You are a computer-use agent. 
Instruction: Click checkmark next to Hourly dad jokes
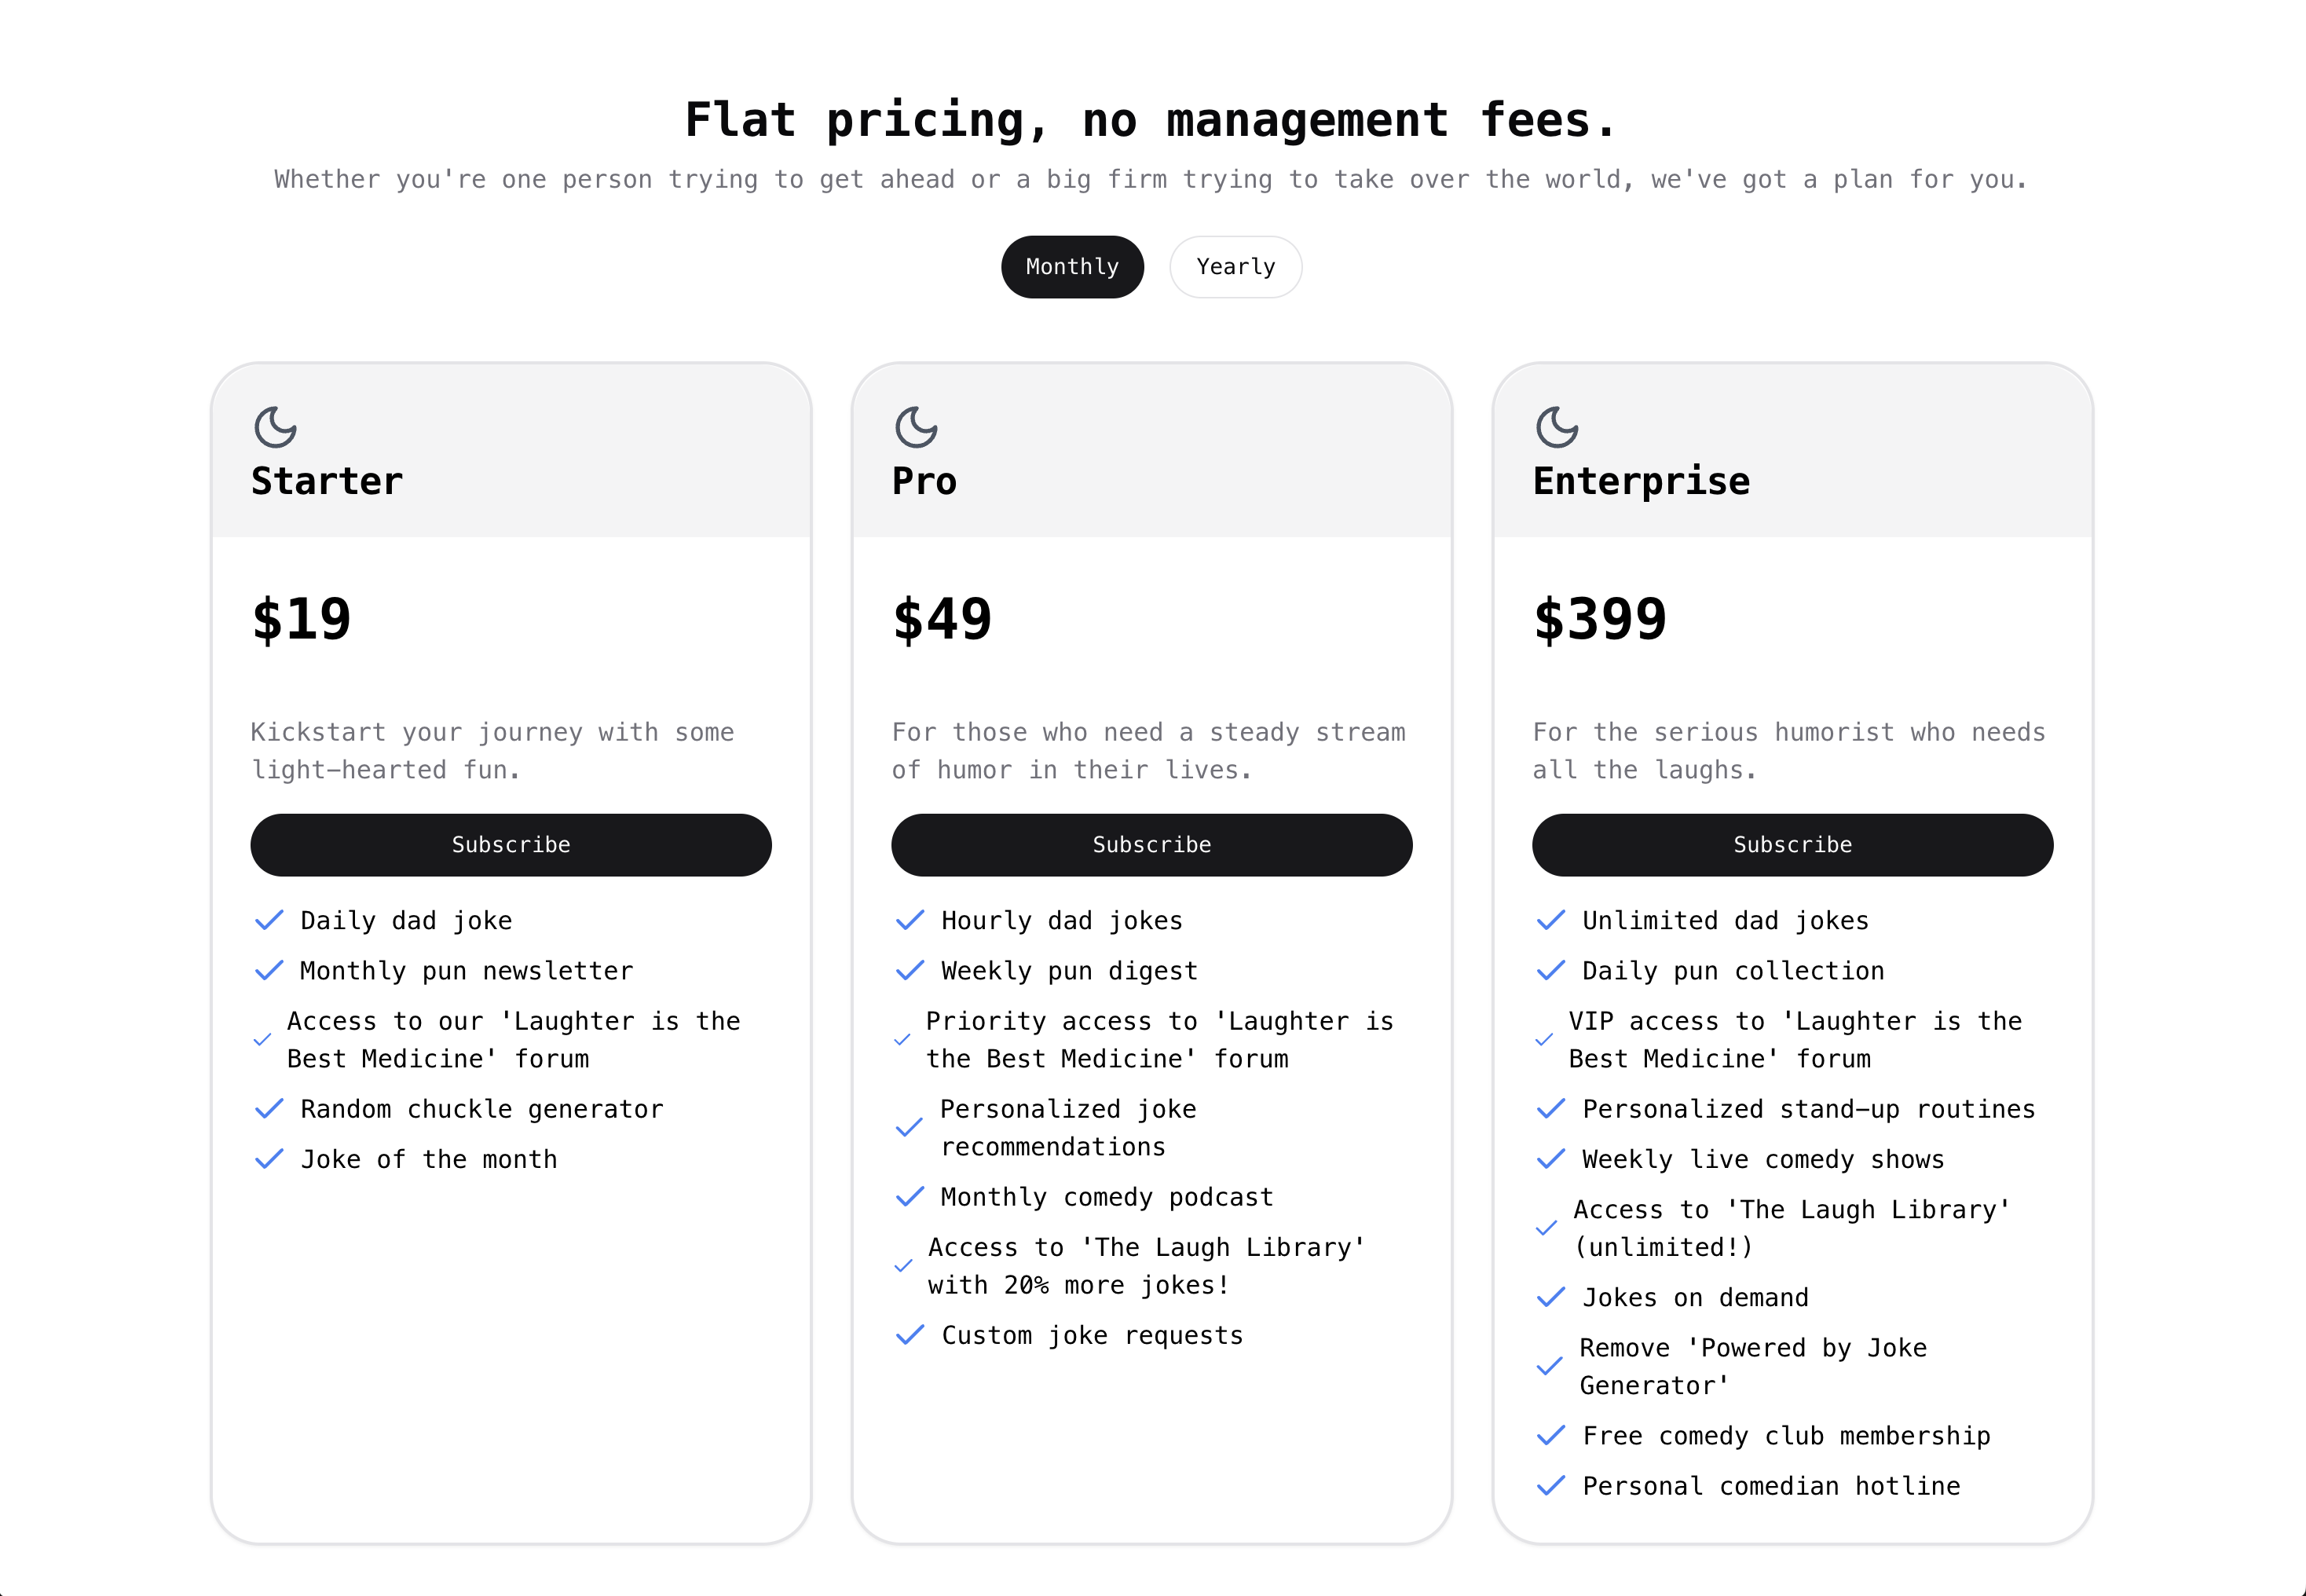click(x=910, y=920)
